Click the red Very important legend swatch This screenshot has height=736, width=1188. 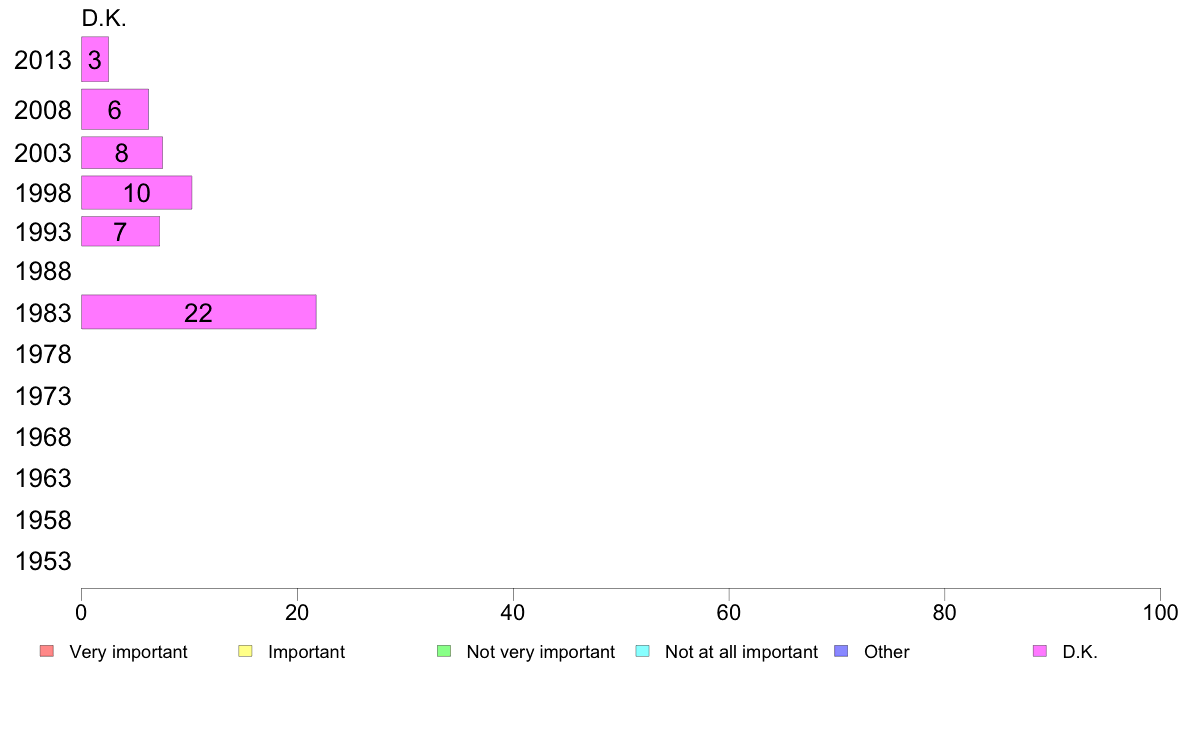47,651
